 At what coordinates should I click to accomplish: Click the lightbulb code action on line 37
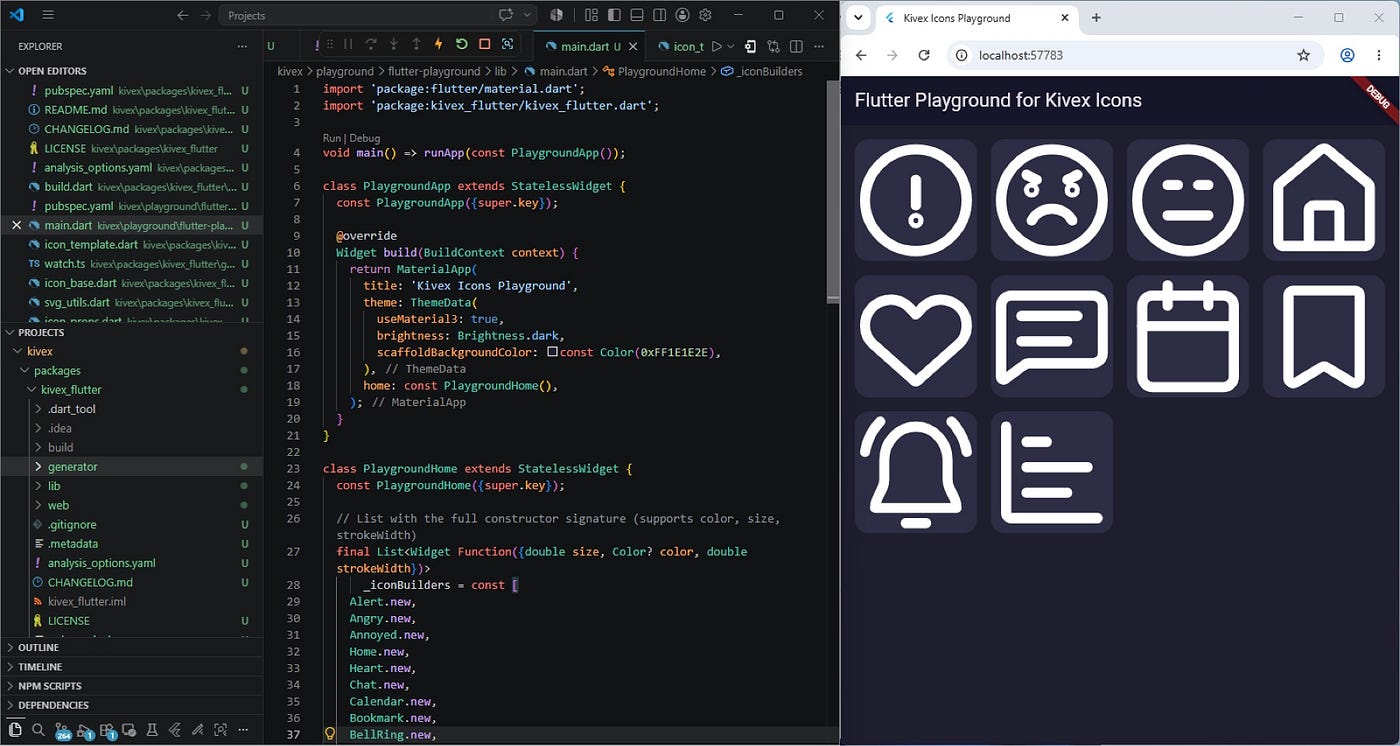tap(330, 734)
